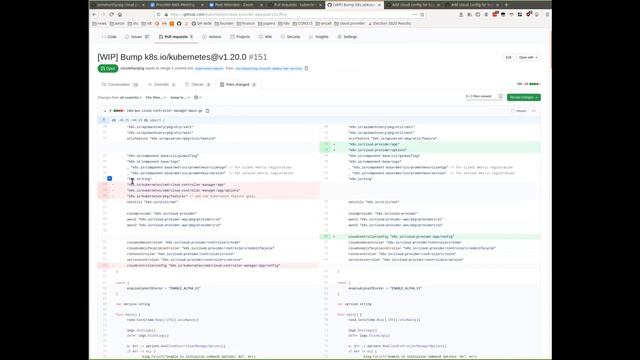640x360 pixels.
Task: Click the PR author username link
Action: 132,69
